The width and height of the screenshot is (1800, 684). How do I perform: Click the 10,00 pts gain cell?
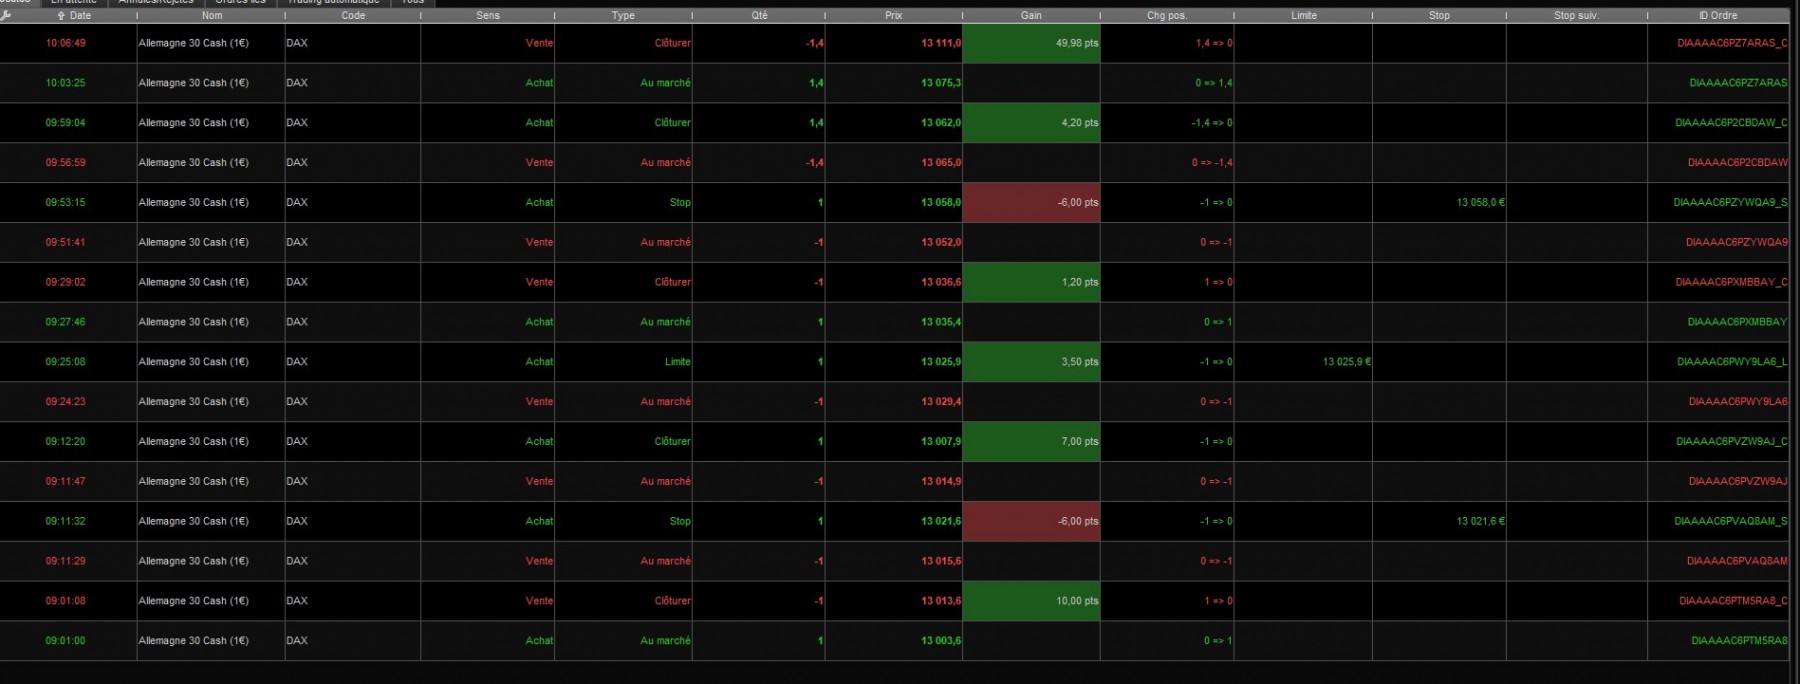[x=1031, y=601]
